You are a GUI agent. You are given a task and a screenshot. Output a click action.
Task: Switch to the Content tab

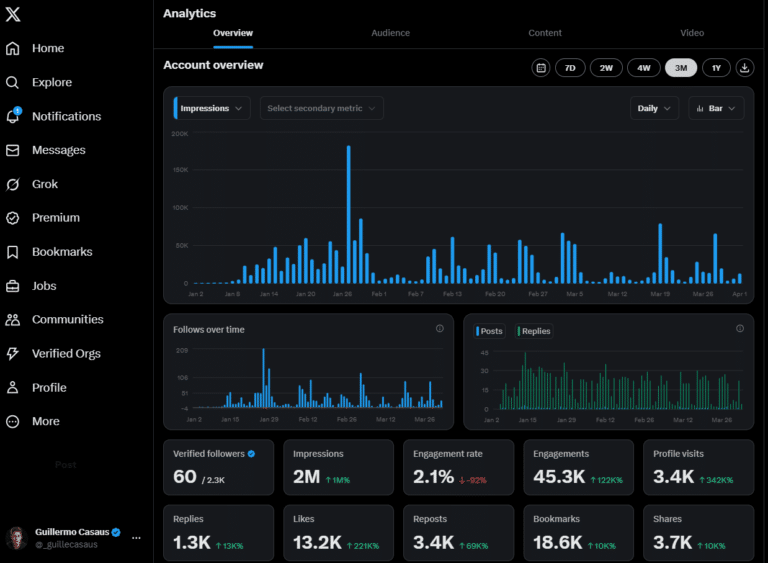point(545,33)
